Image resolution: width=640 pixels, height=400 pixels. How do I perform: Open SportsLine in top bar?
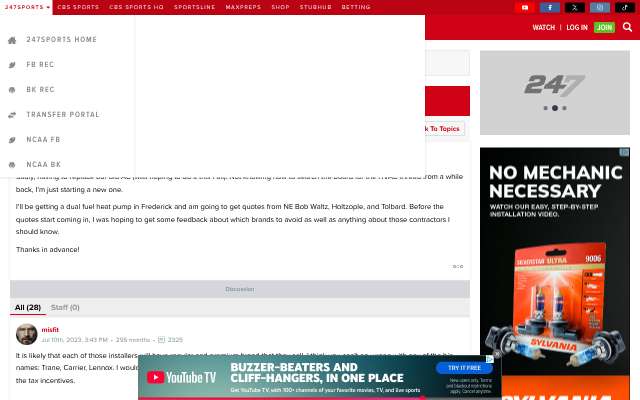(x=194, y=7)
